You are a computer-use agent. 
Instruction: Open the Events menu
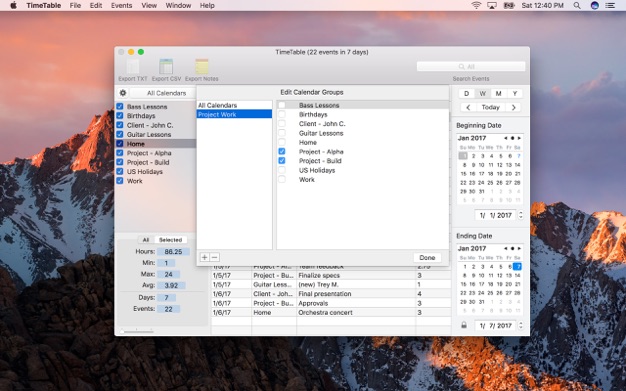tap(121, 6)
